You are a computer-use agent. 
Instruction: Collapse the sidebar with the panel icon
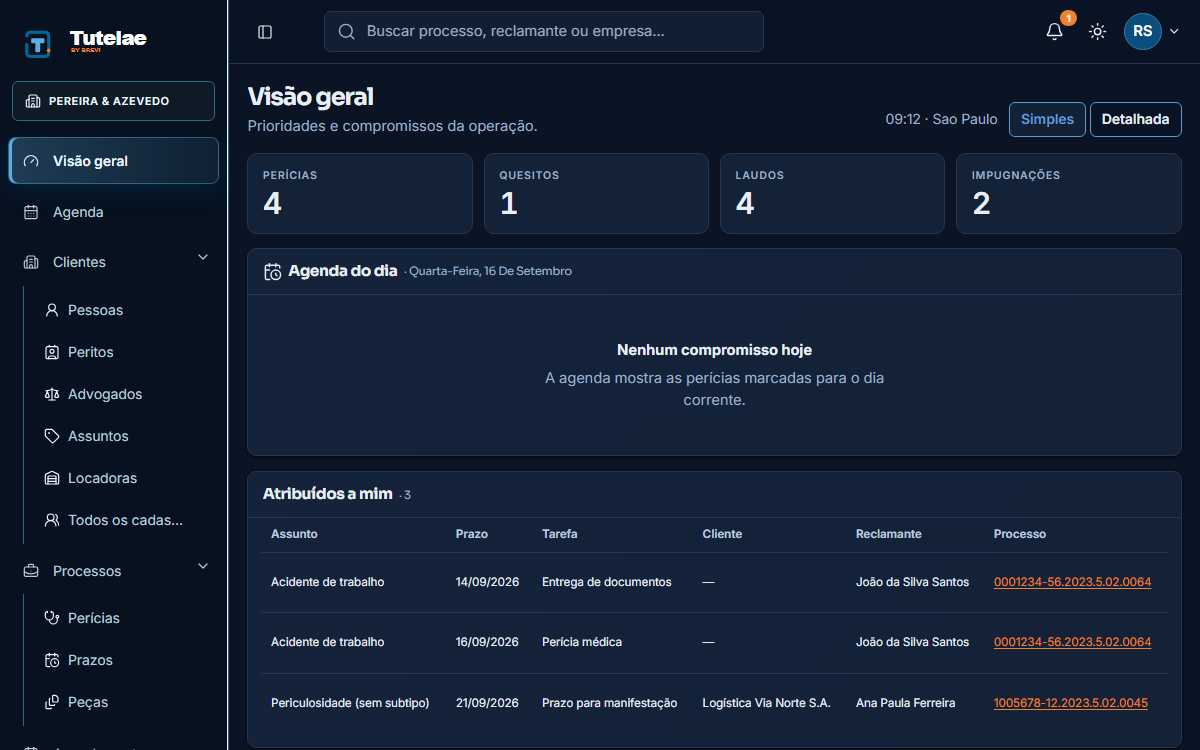click(x=265, y=32)
